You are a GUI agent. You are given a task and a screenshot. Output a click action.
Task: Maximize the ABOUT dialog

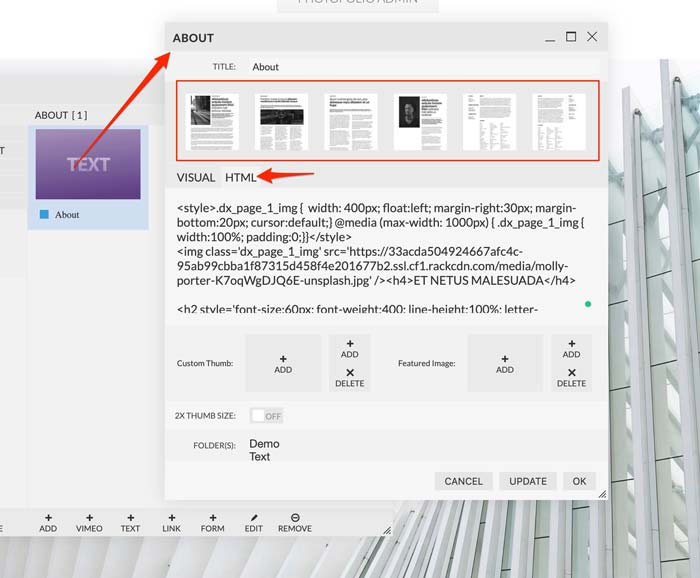(571, 37)
